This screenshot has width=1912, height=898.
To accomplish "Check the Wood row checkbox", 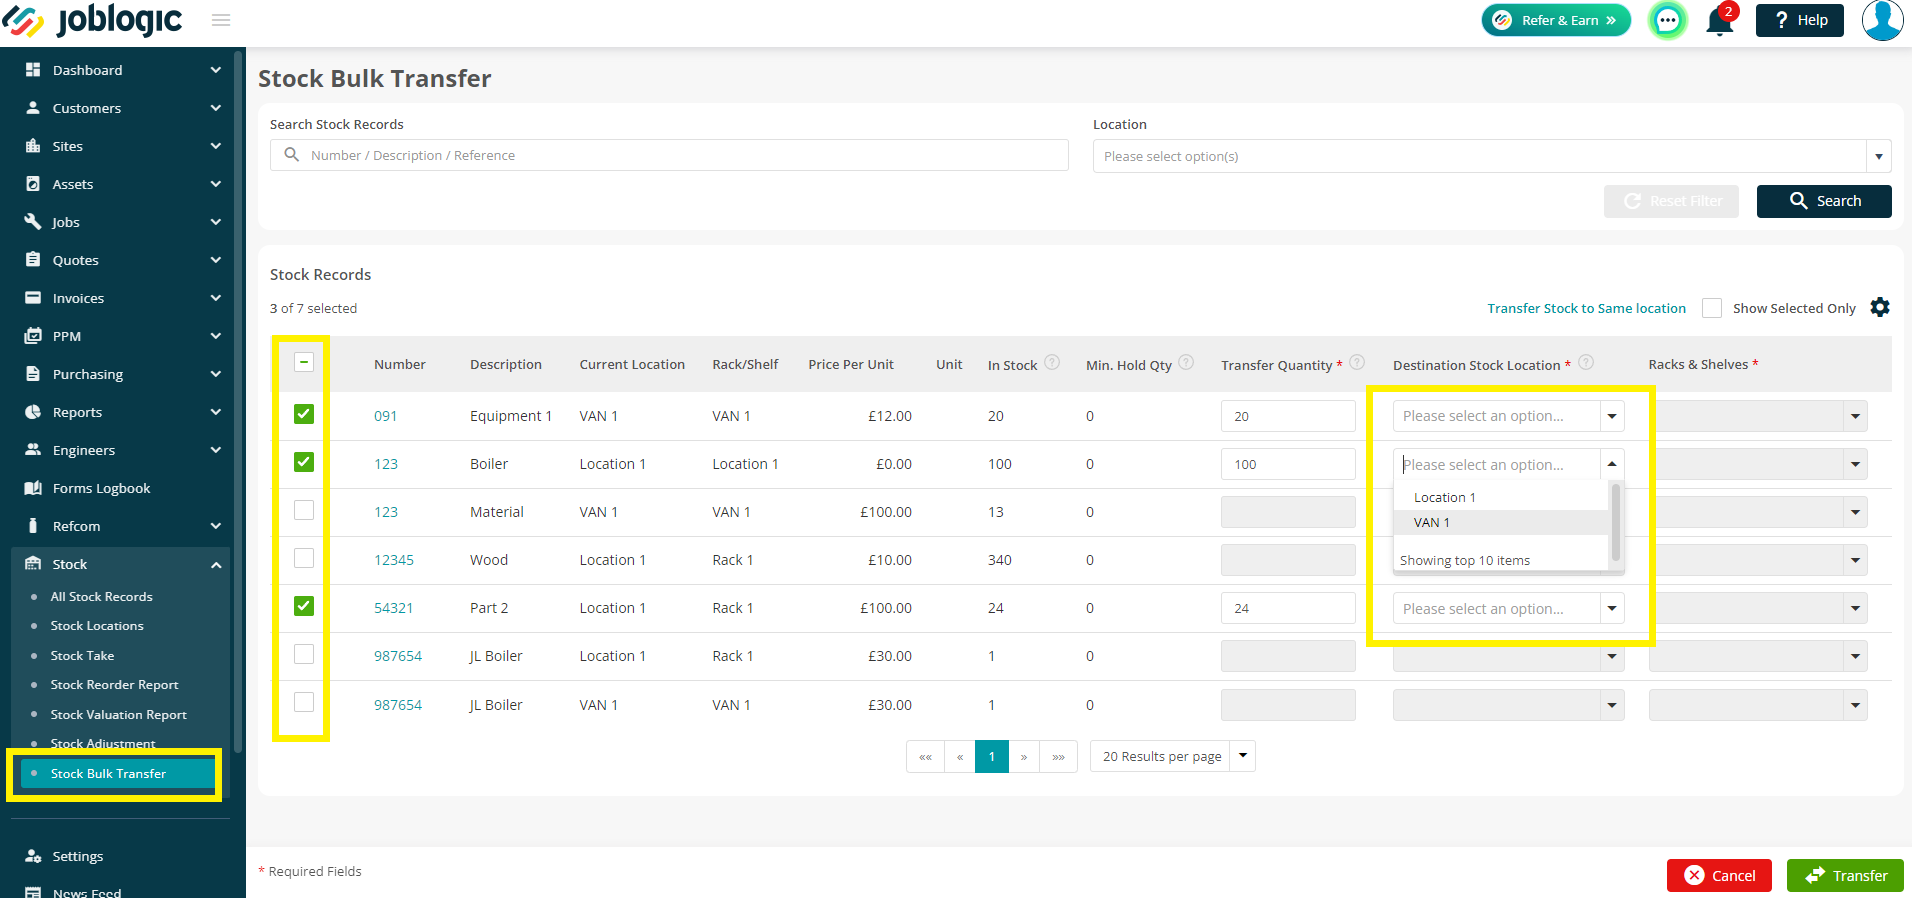I will pyautogui.click(x=304, y=558).
